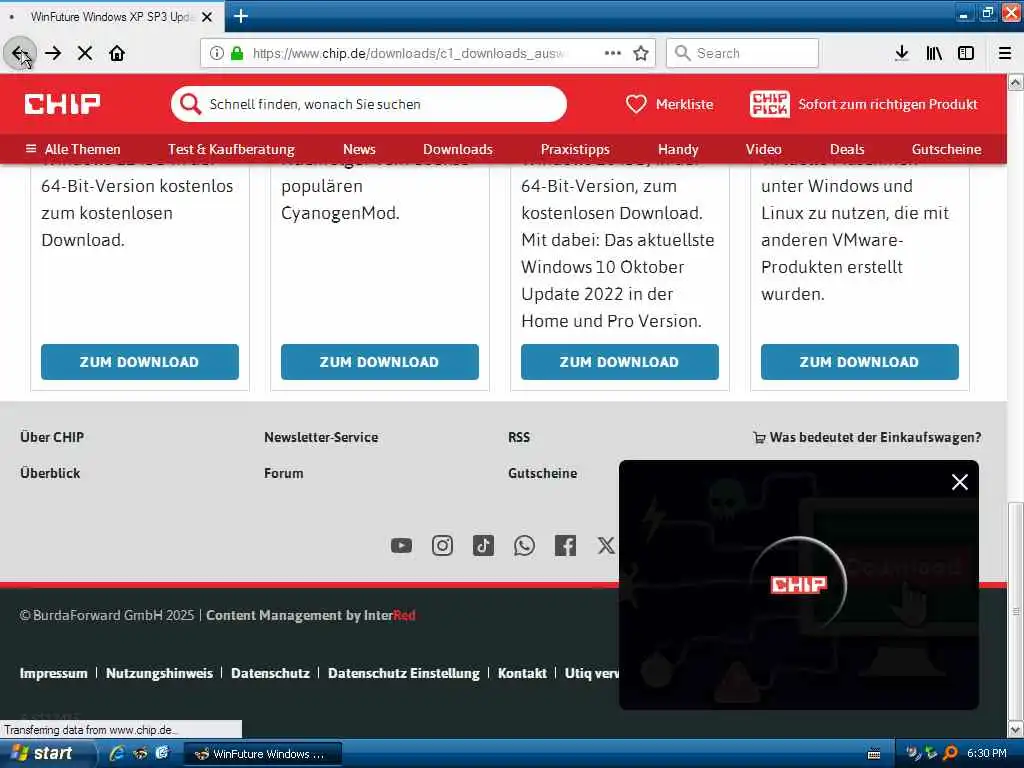Open the Downloads menu item
Screen dimensions: 1024x768
pyautogui.click(x=458, y=150)
